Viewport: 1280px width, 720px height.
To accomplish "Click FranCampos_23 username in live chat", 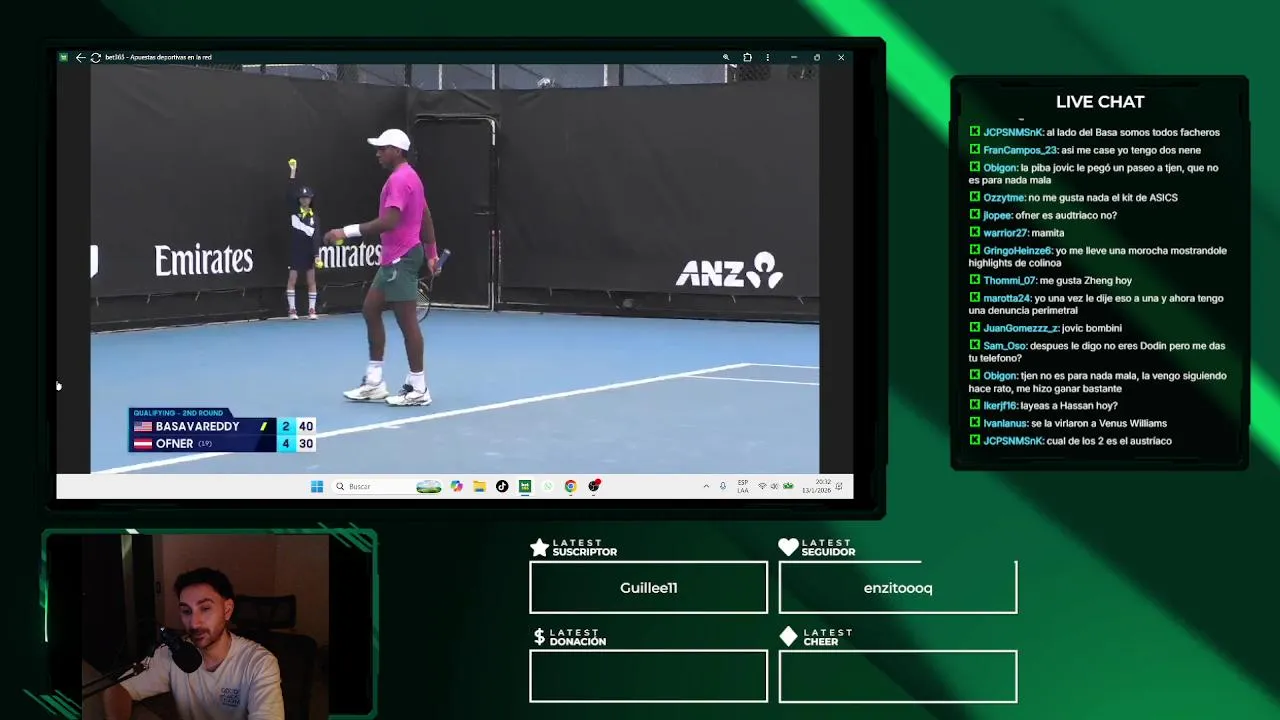I will (1020, 150).
